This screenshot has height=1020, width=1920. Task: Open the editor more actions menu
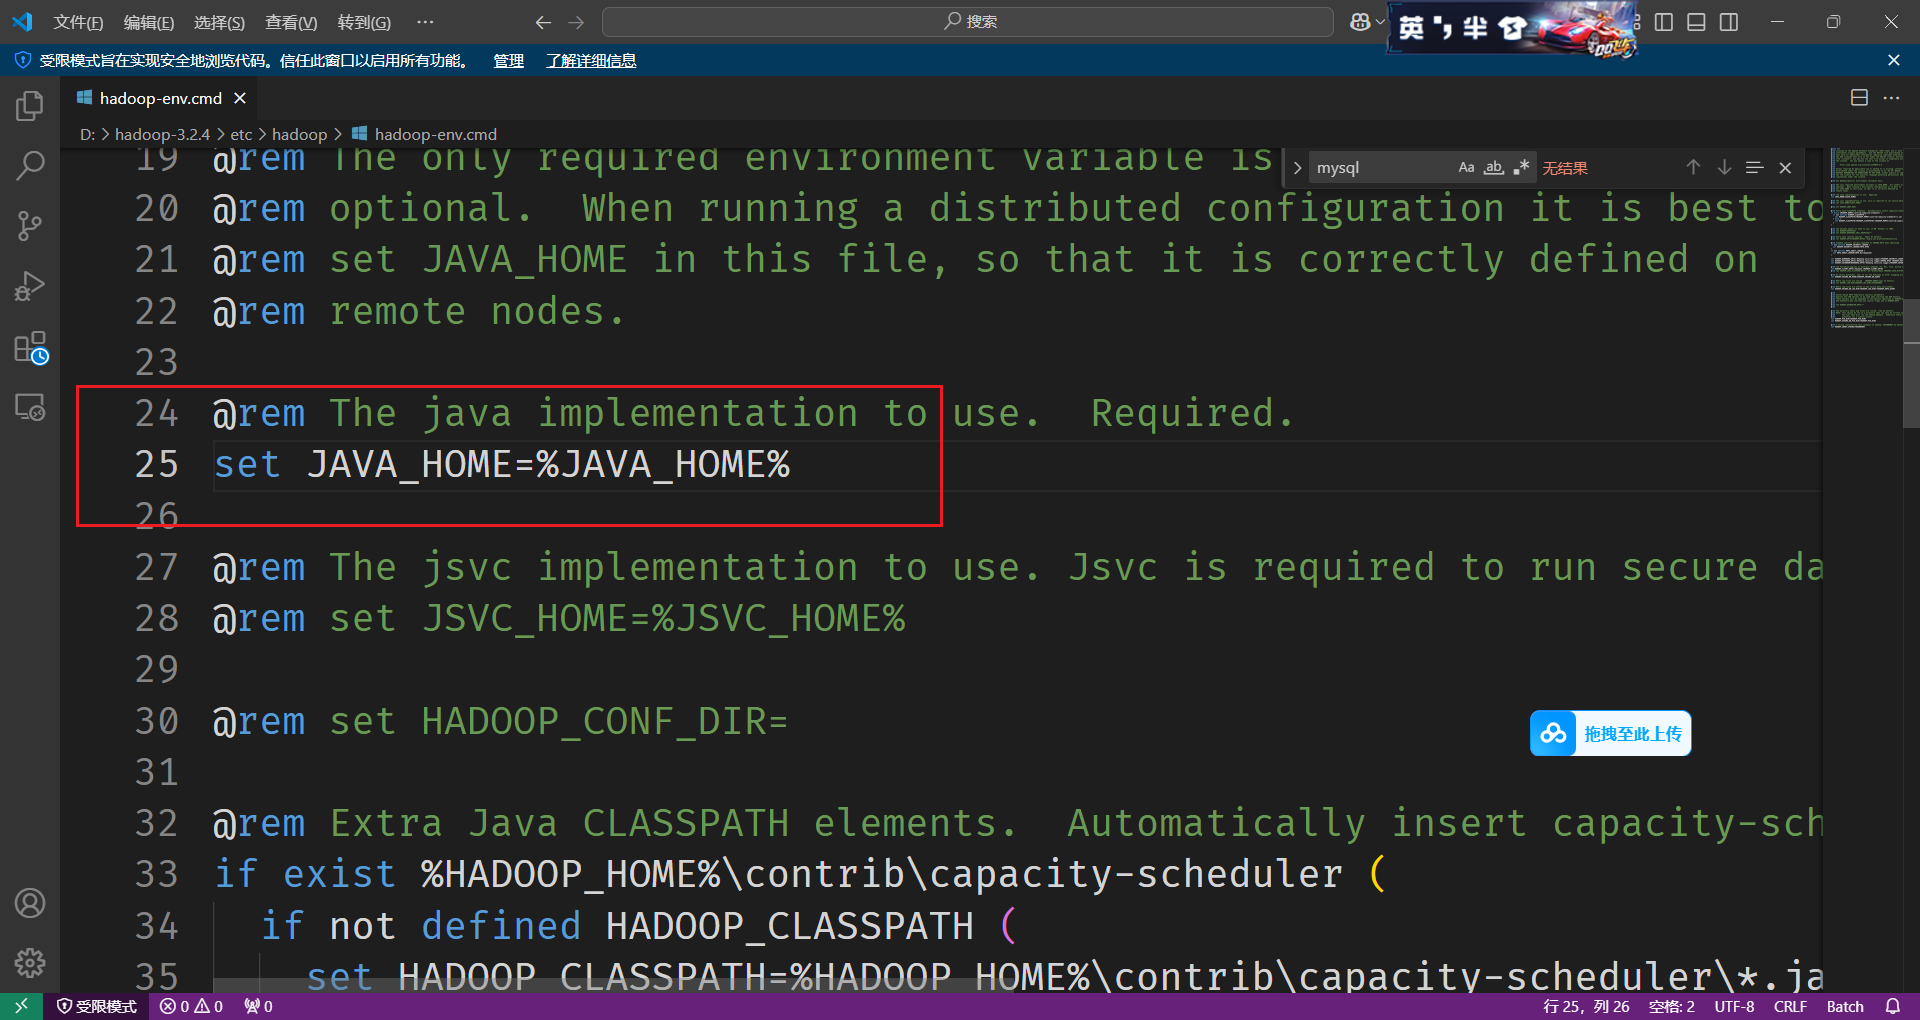tap(1892, 98)
